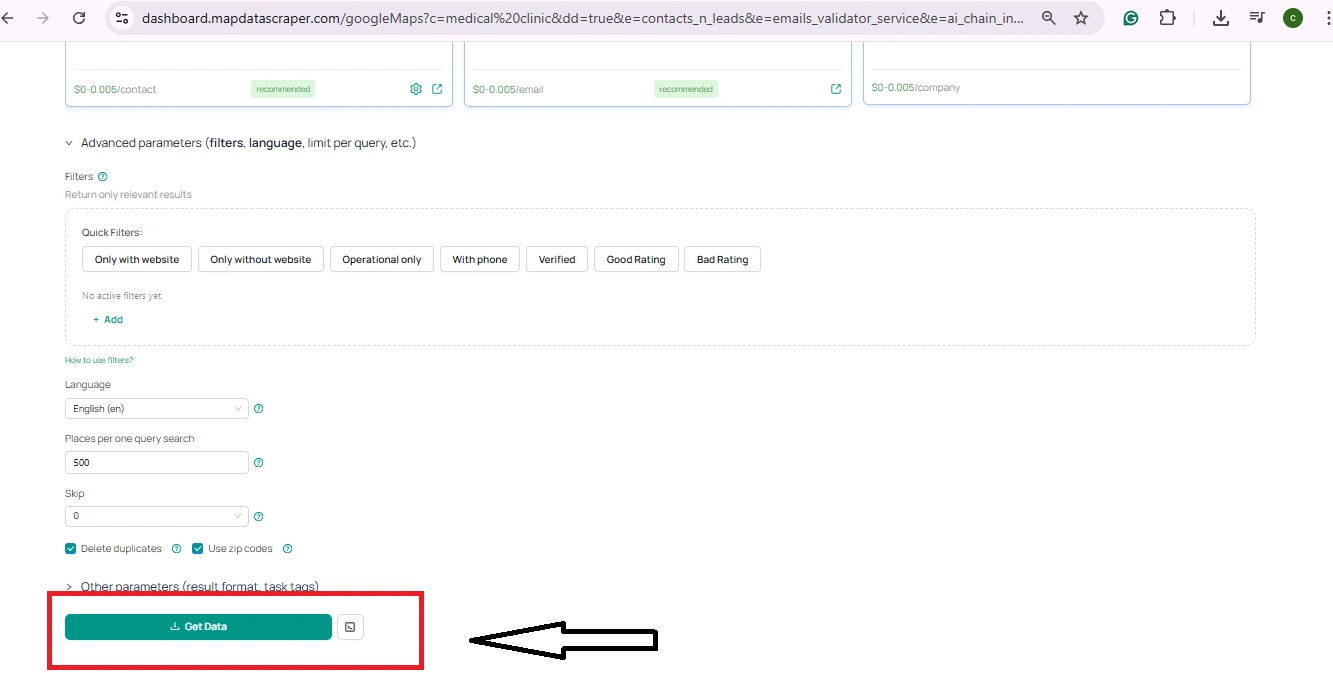Open the Skip dropdown
Image resolution: width=1333 pixels, height=673 pixels.
point(156,517)
